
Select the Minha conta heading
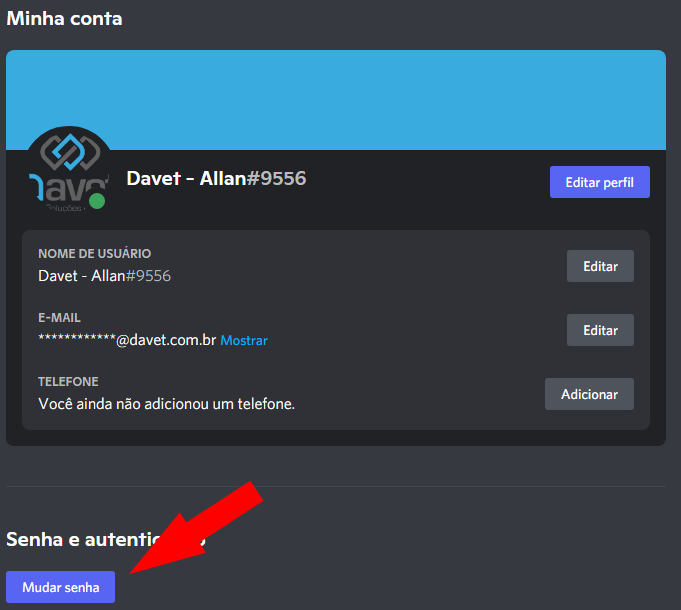point(65,18)
